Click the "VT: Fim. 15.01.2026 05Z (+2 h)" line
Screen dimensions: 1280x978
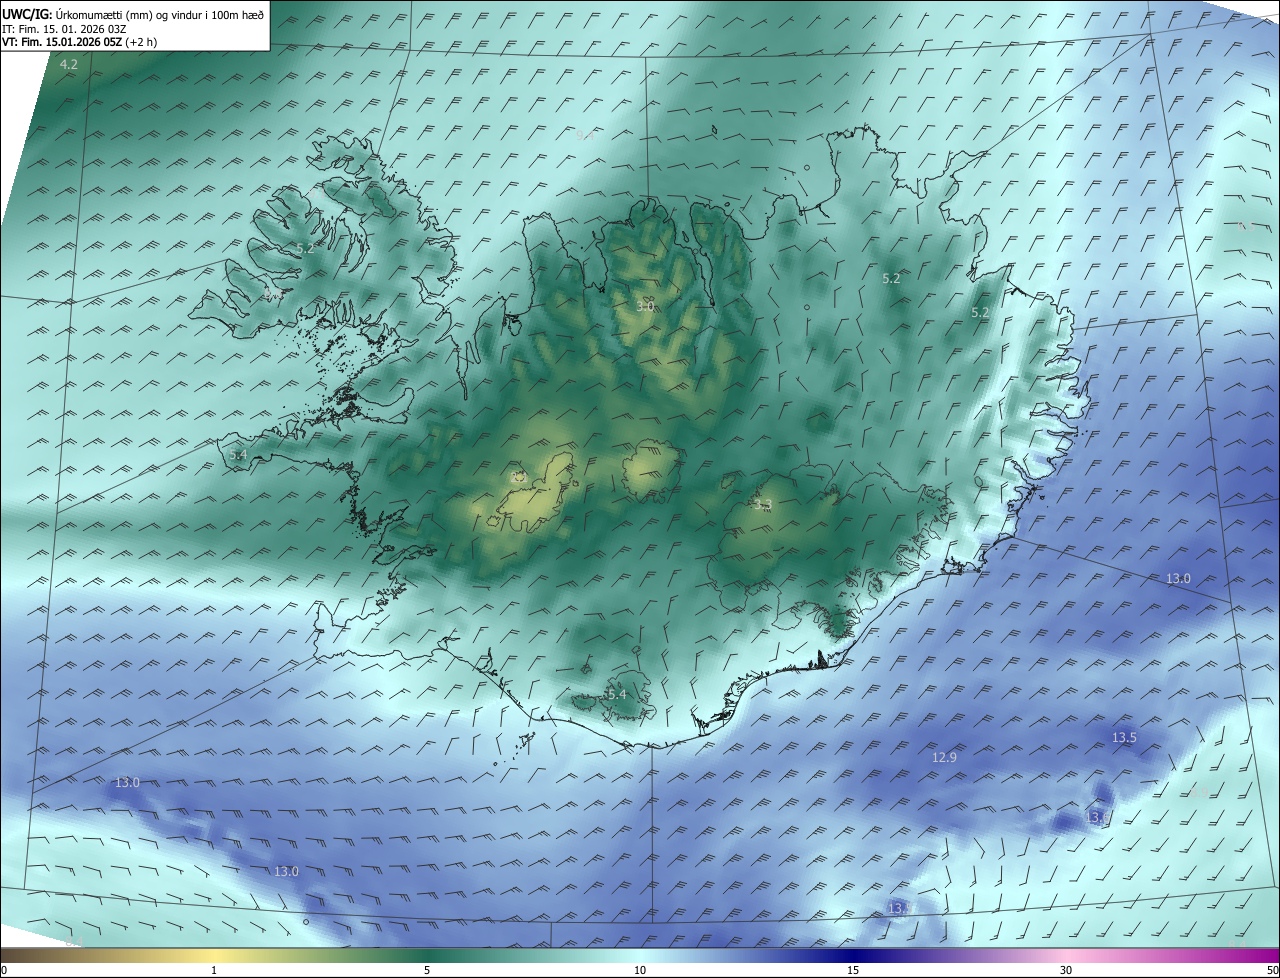click(x=79, y=42)
